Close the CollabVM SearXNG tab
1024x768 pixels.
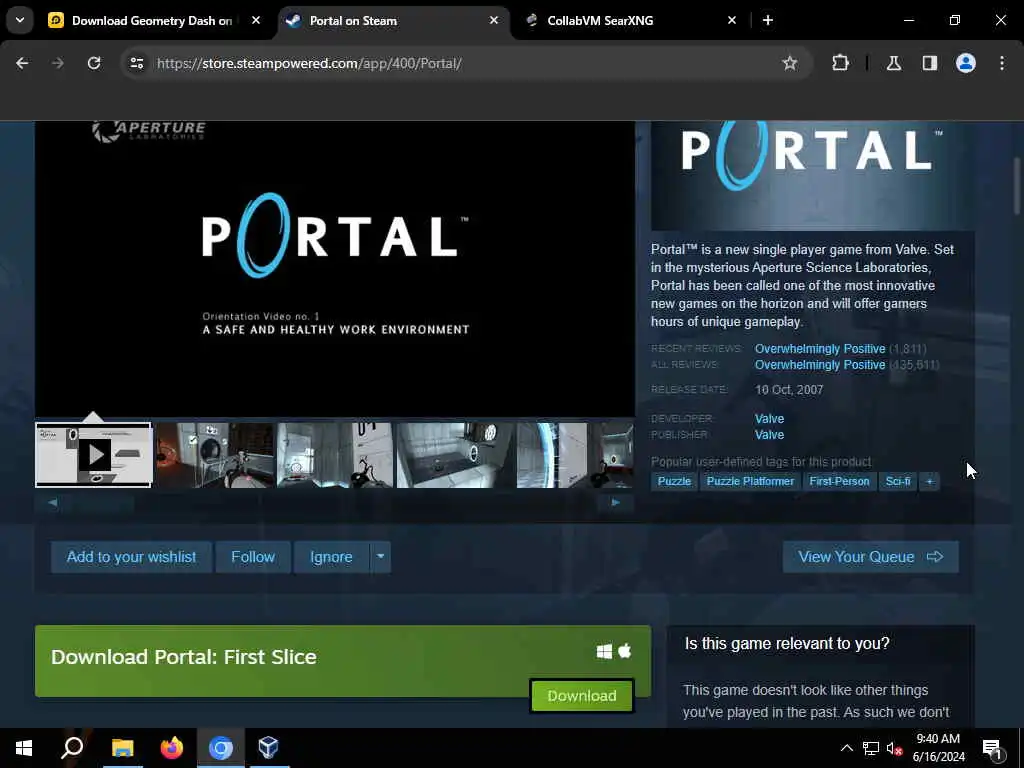(x=732, y=20)
